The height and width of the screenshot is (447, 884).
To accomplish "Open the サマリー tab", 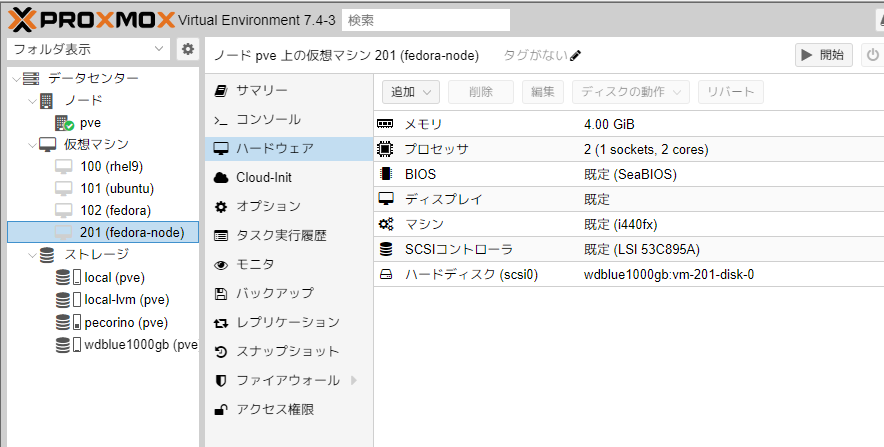I will click(x=289, y=91).
